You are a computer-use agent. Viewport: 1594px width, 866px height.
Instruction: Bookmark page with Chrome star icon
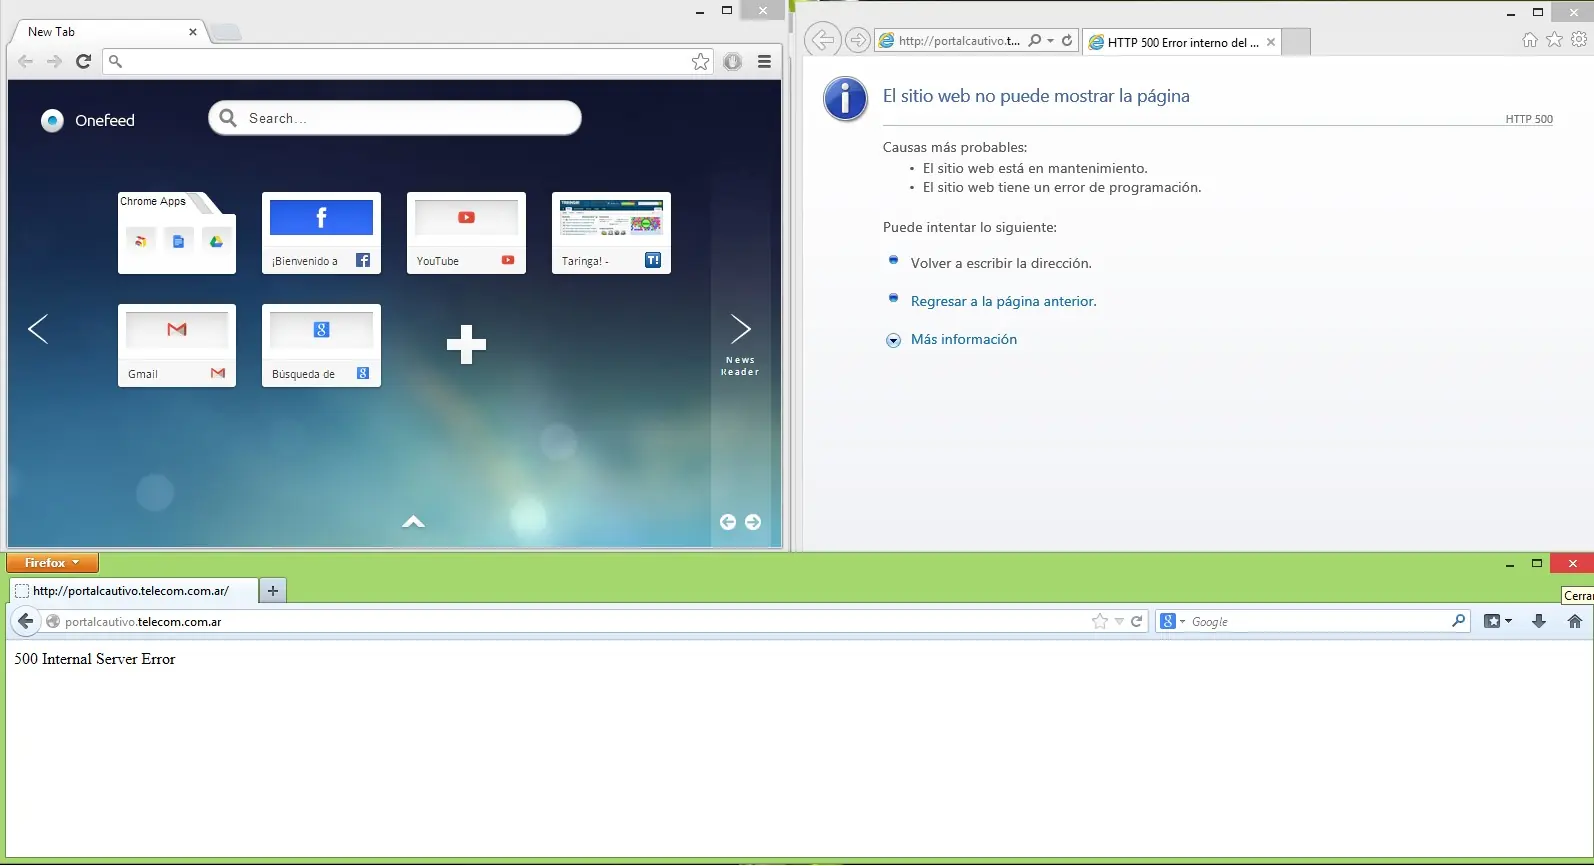click(x=701, y=62)
